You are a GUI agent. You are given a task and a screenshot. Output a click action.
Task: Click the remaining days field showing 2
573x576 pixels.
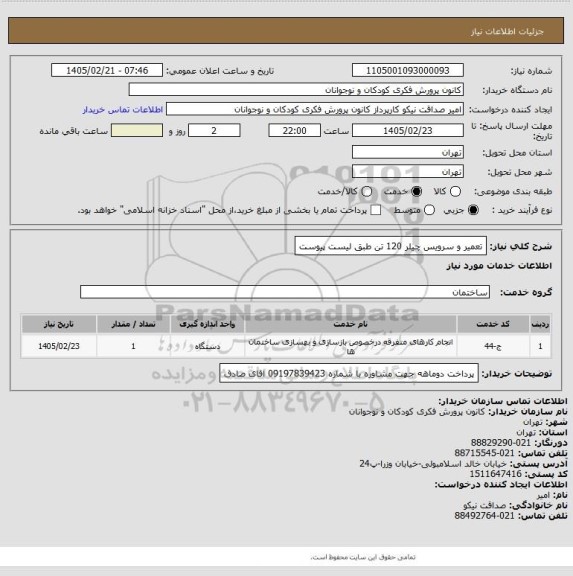(214, 130)
